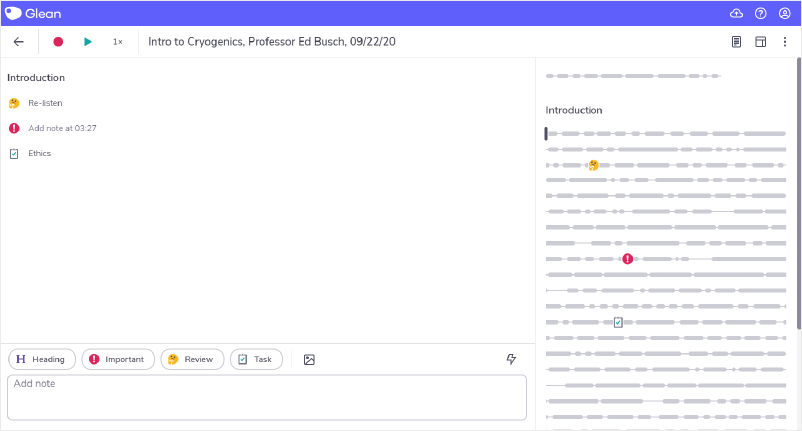Click the back arrow icon

point(19,42)
